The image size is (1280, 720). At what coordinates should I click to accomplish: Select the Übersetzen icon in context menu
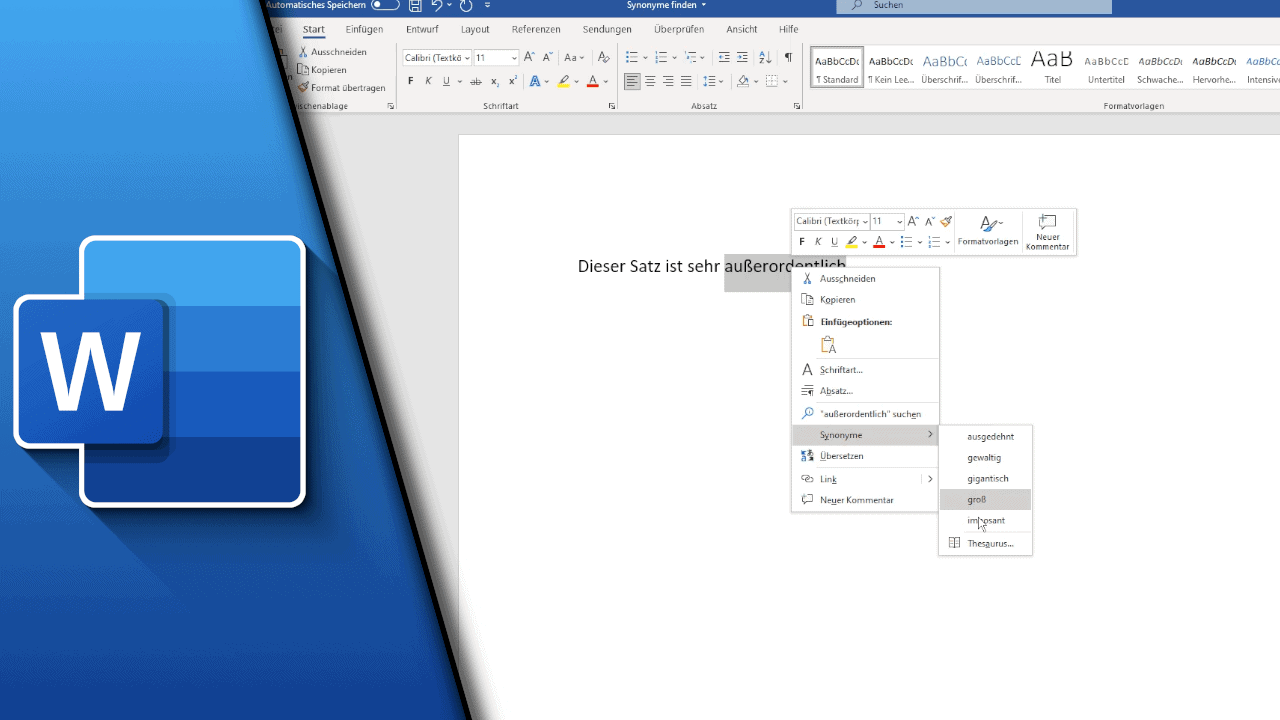(807, 456)
